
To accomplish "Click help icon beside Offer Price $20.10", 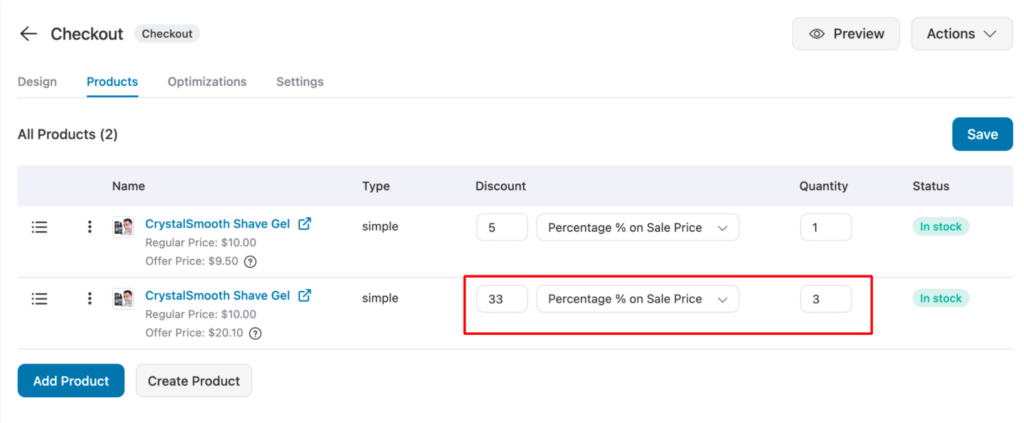I will pos(255,333).
